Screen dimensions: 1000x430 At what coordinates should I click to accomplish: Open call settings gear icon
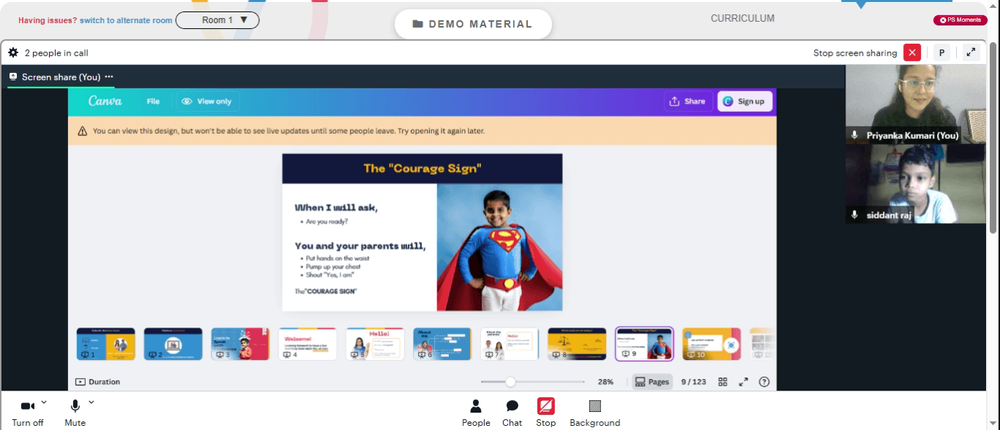tap(13, 53)
